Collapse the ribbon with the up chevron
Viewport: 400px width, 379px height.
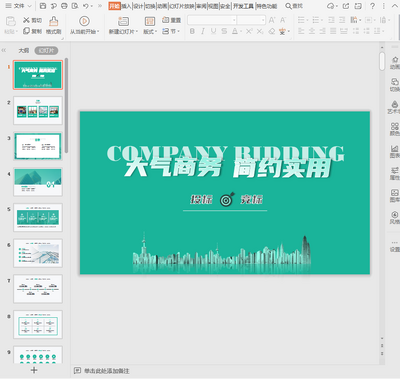394,6
